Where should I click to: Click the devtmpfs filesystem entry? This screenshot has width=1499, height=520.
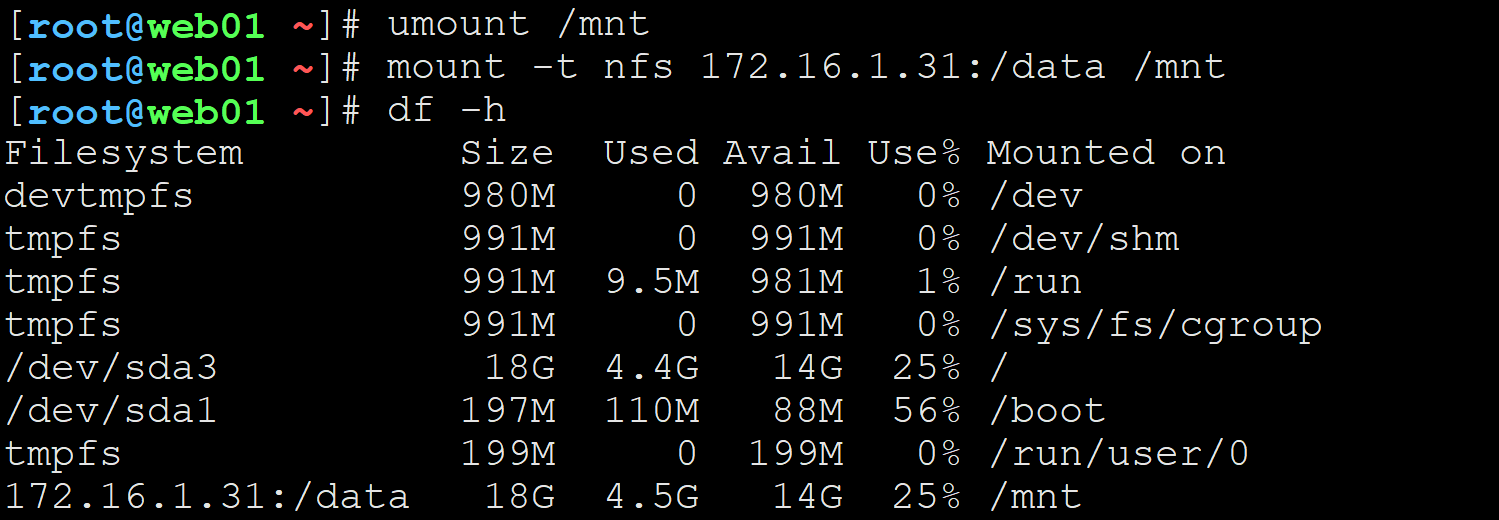pos(99,196)
